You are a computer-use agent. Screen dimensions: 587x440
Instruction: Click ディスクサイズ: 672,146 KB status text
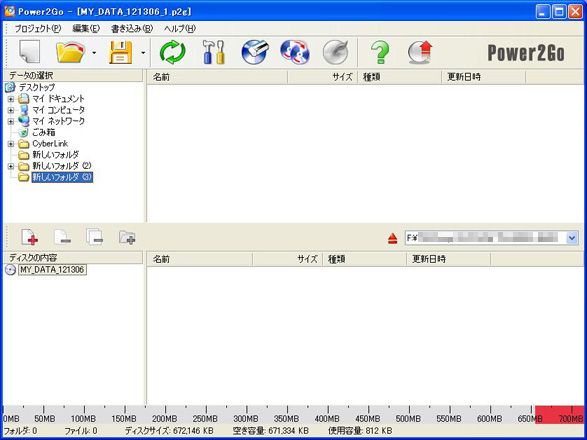[169, 431]
